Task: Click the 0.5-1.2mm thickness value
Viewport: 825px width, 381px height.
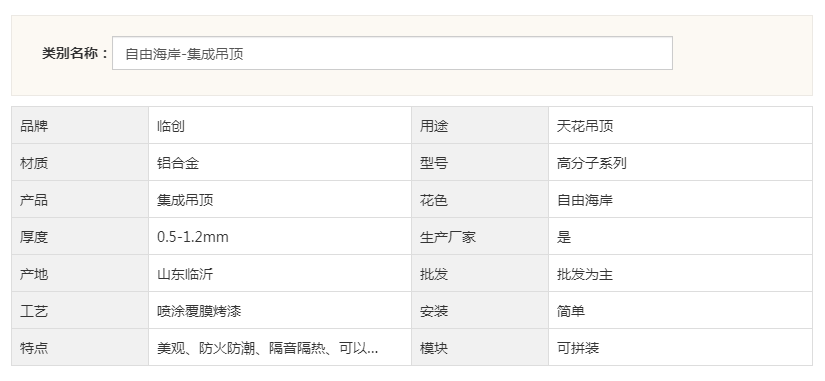Action: tap(193, 237)
